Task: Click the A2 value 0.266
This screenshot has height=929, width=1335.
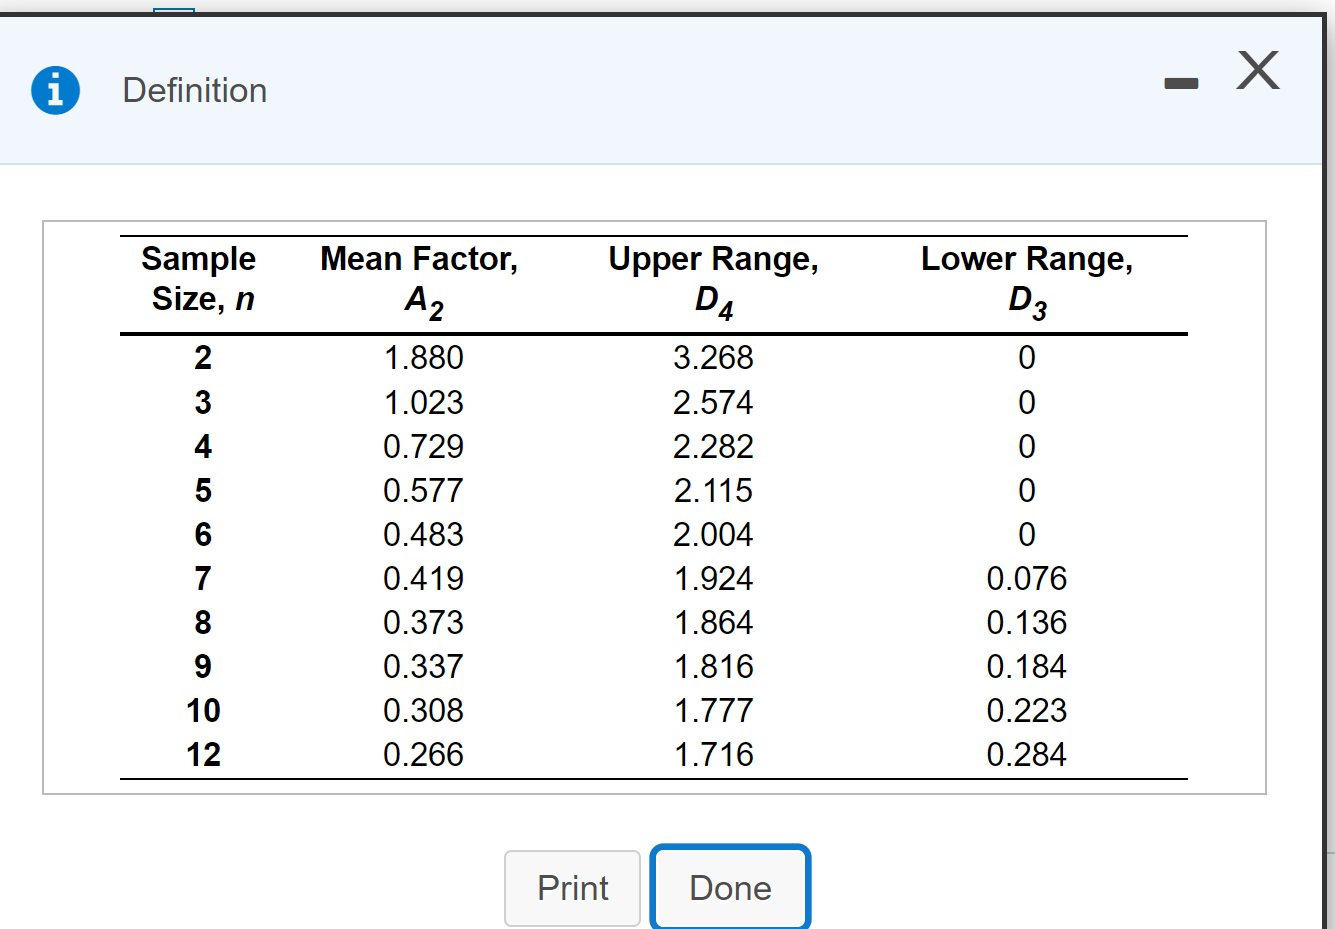Action: [x=424, y=754]
